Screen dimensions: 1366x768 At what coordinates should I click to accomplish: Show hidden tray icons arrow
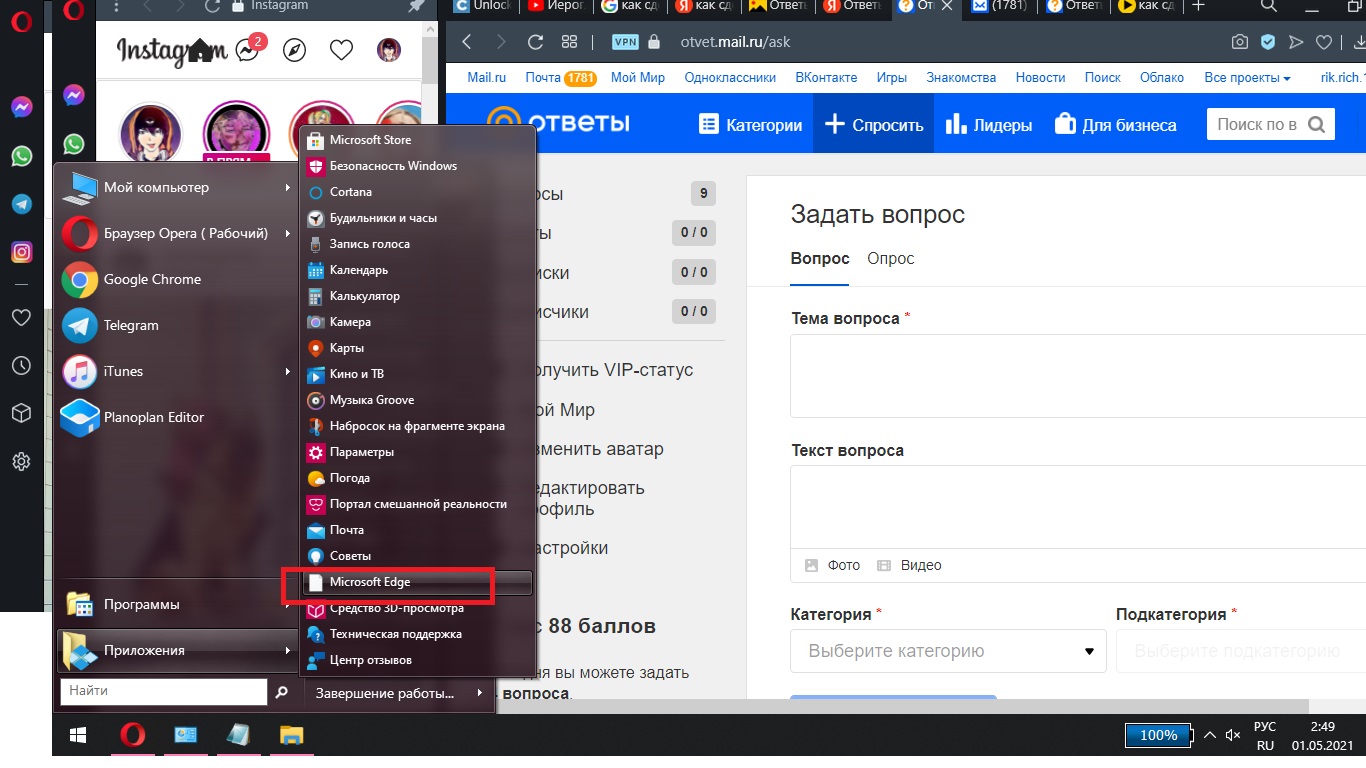click(x=1210, y=736)
